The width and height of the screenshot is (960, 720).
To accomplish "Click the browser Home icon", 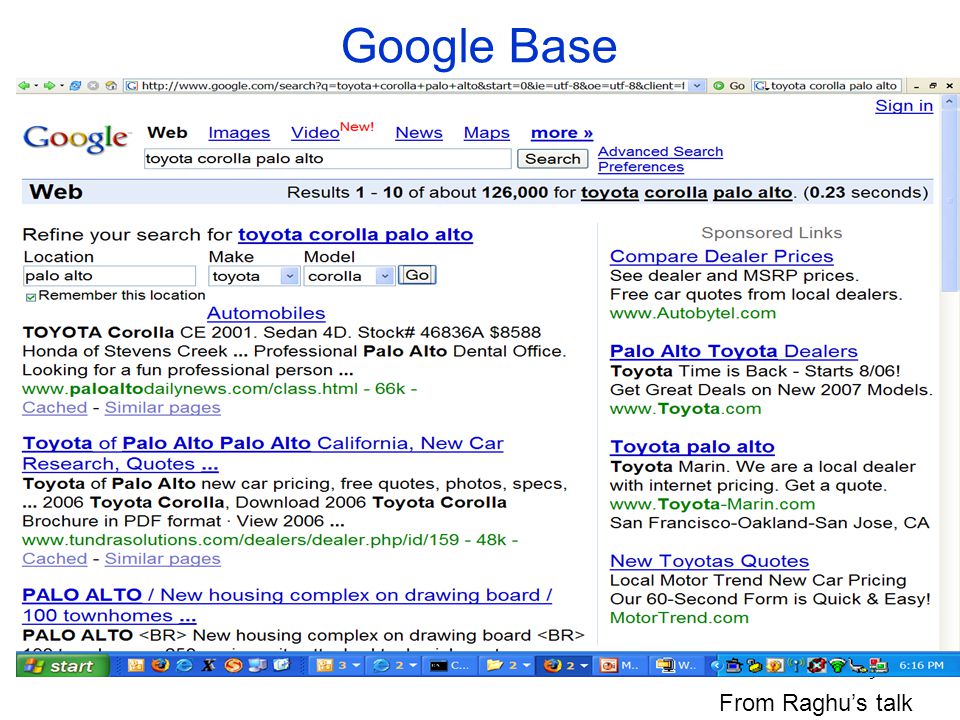I will [111, 86].
